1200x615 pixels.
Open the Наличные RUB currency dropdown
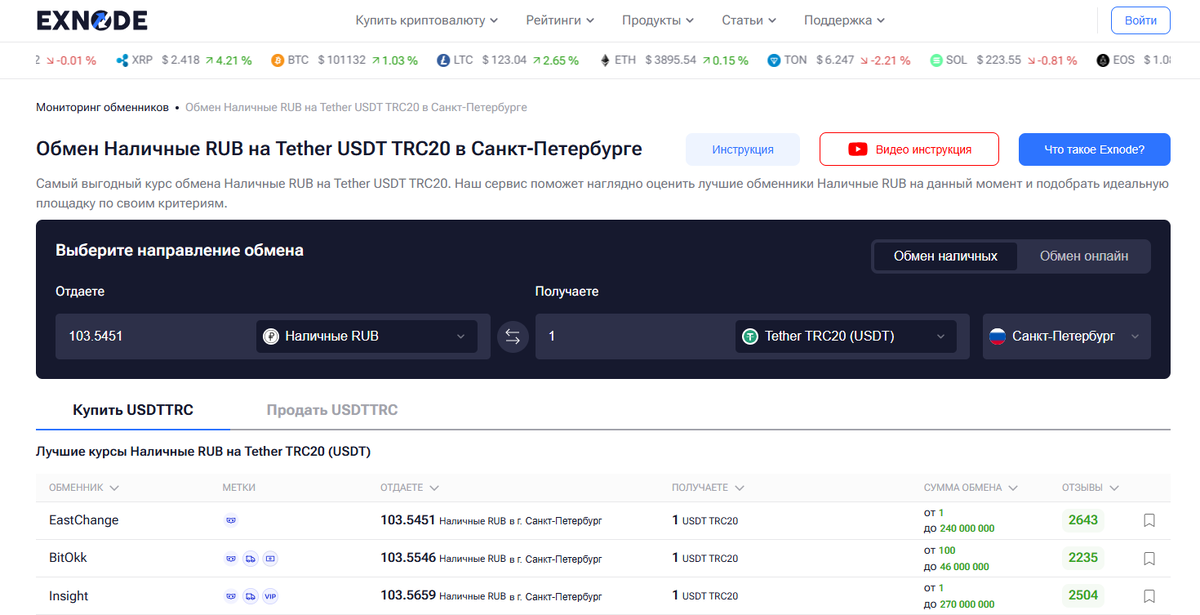click(x=366, y=336)
